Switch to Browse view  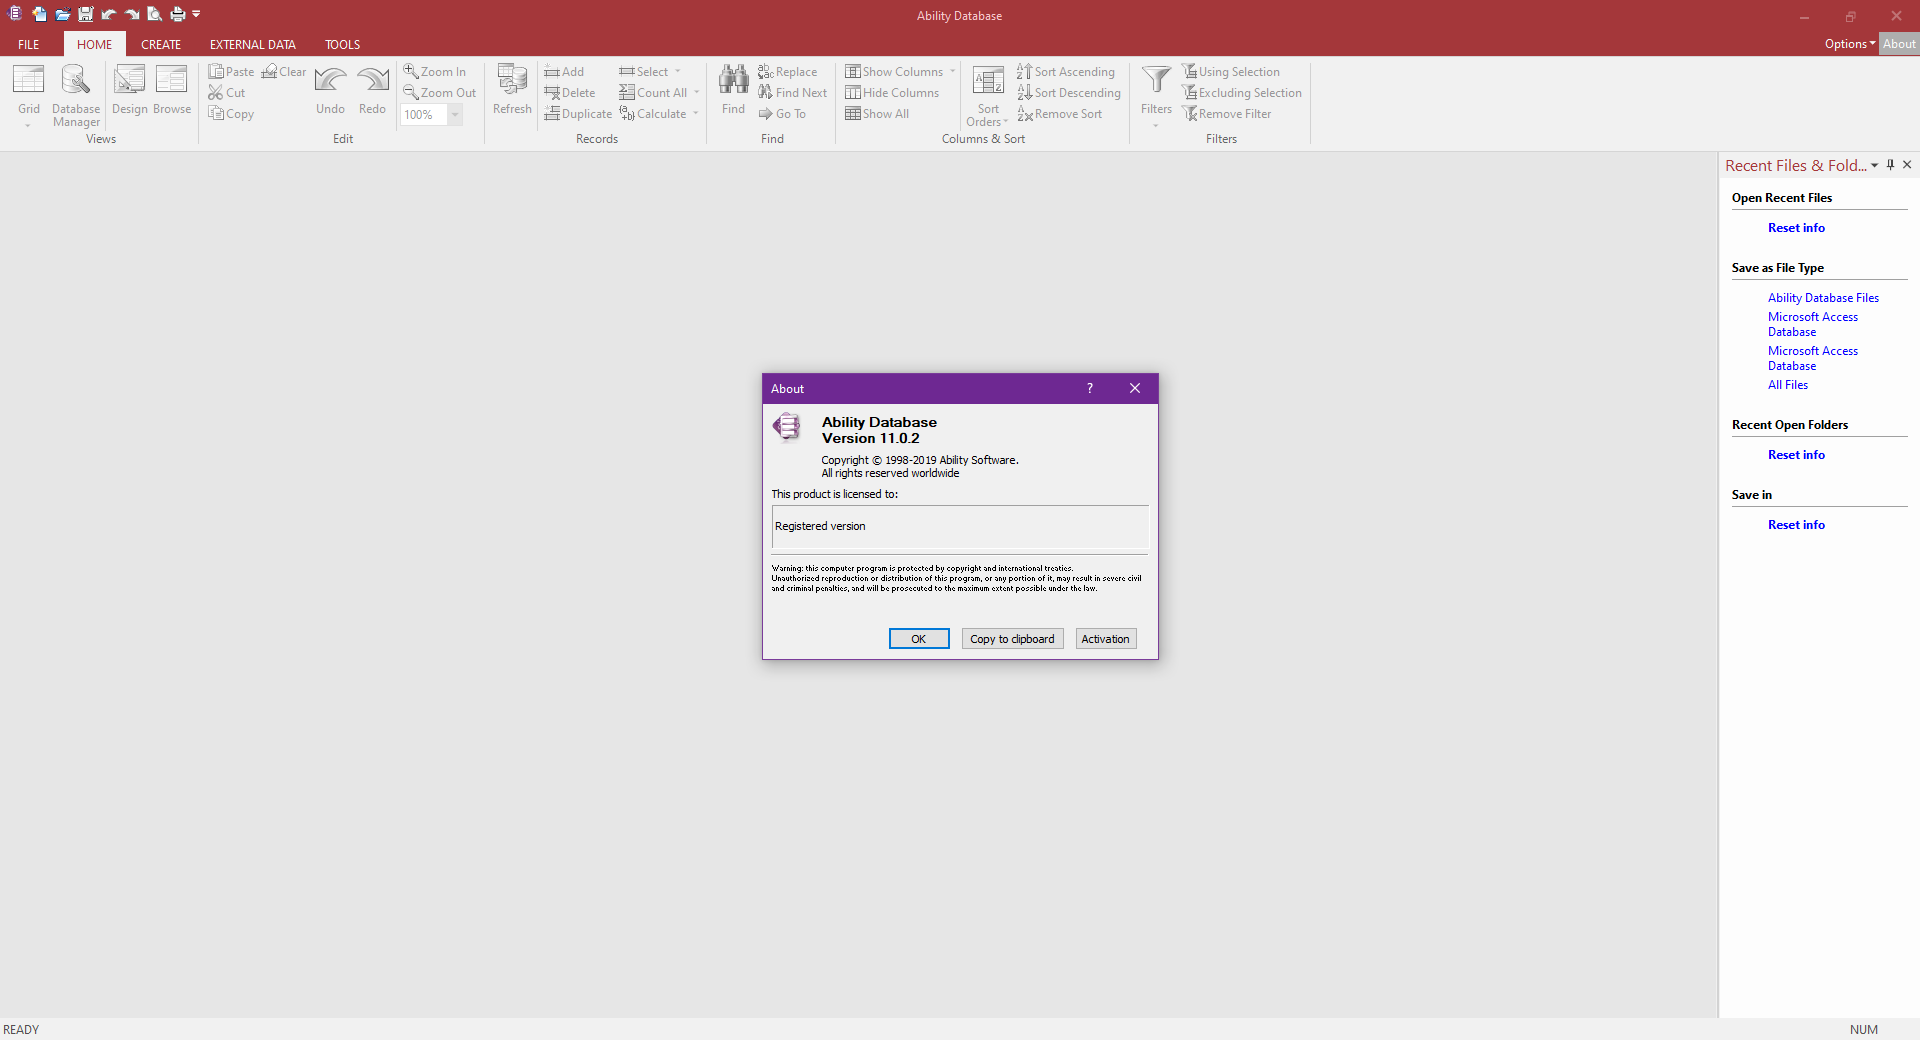[172, 90]
